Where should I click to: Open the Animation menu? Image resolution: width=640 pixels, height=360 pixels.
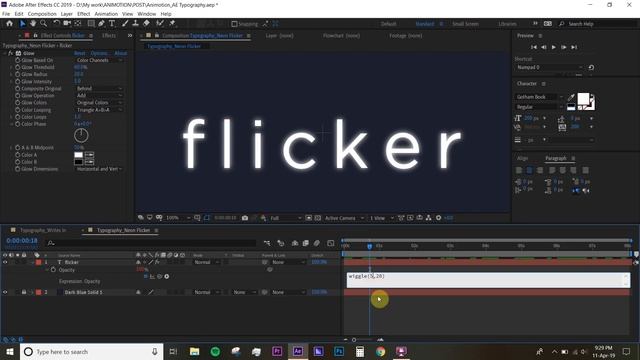tap(106, 14)
